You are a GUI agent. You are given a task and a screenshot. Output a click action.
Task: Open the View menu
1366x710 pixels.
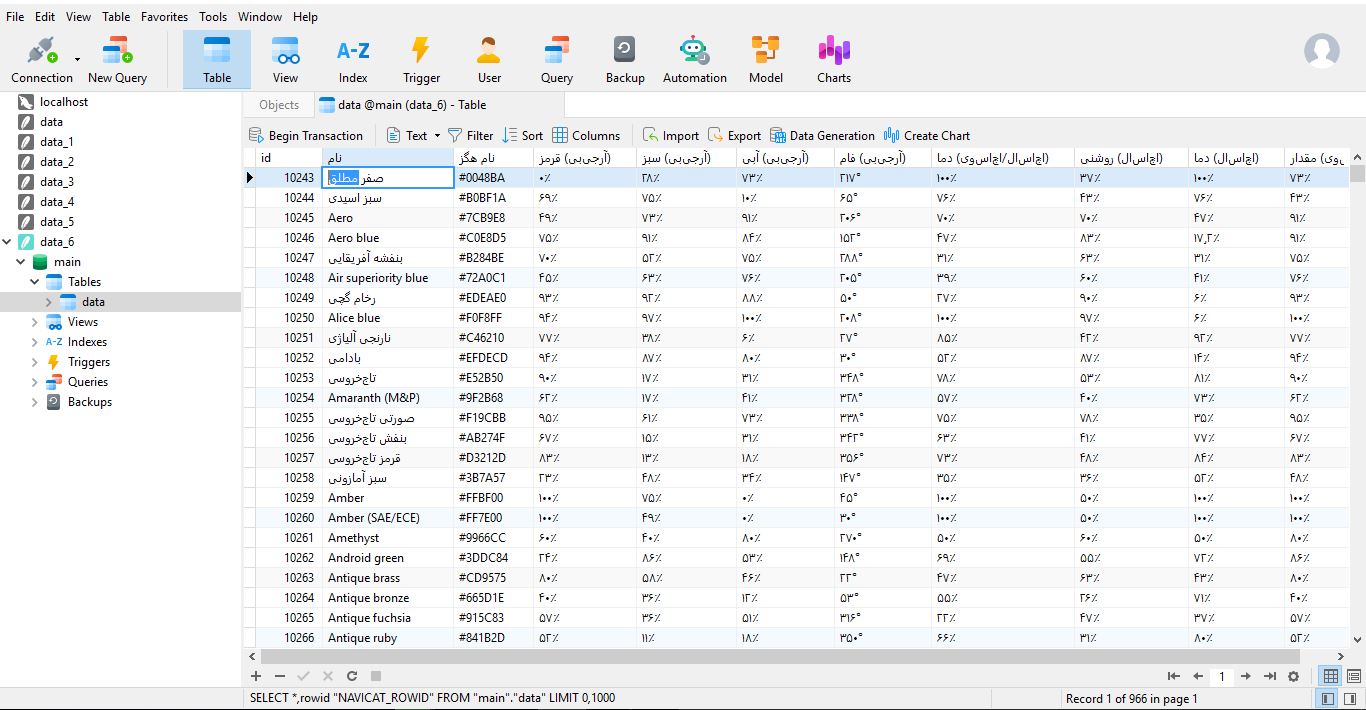click(x=78, y=16)
